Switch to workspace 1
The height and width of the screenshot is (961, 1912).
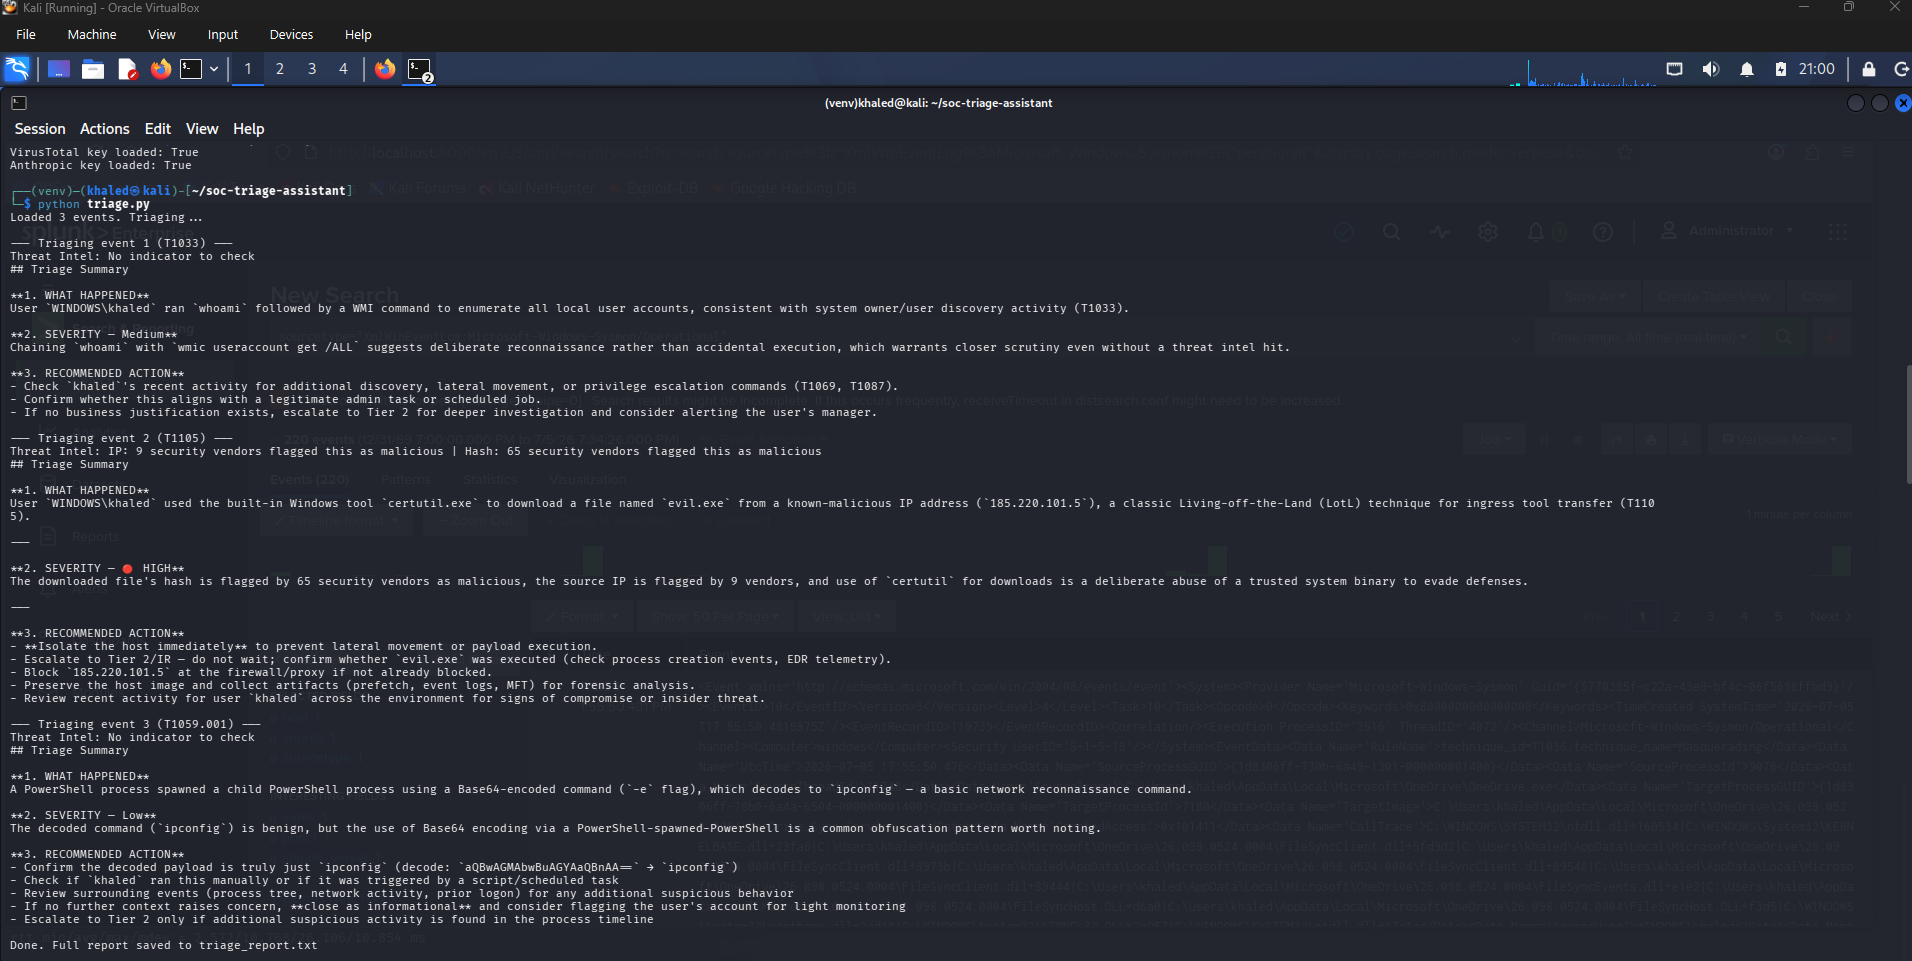pyautogui.click(x=248, y=69)
